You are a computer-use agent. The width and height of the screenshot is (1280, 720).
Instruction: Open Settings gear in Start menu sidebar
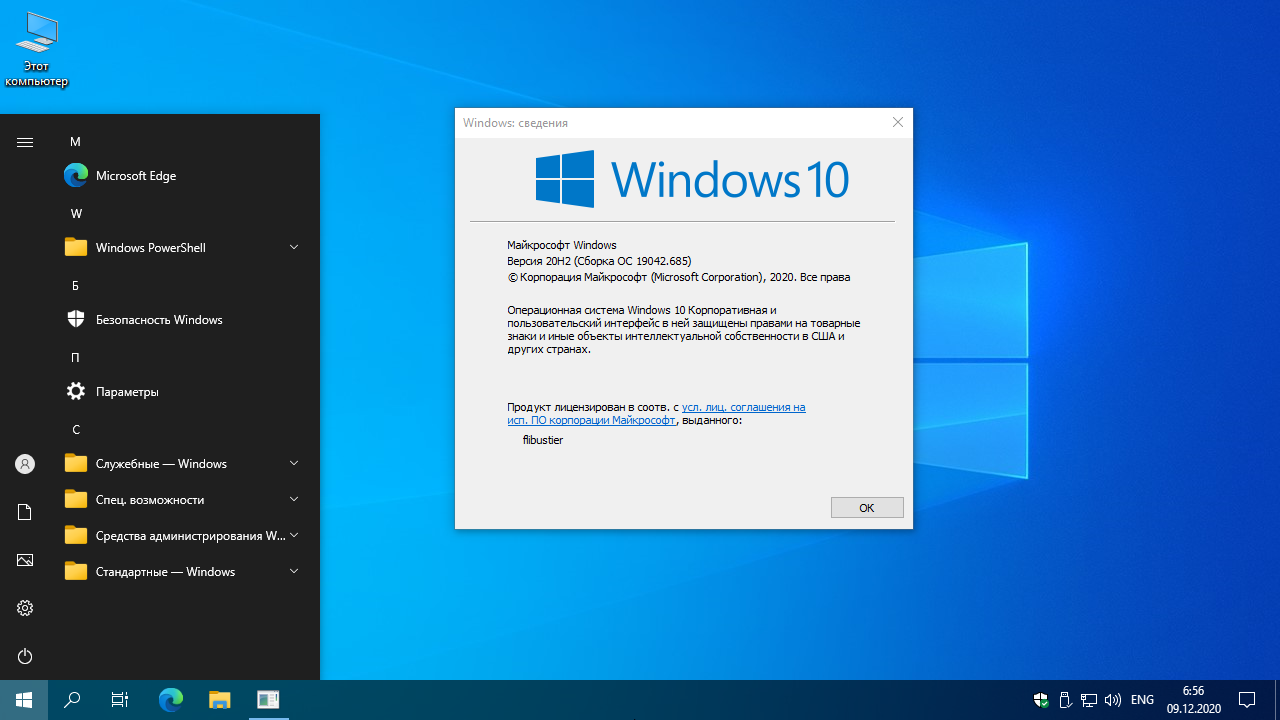25,608
